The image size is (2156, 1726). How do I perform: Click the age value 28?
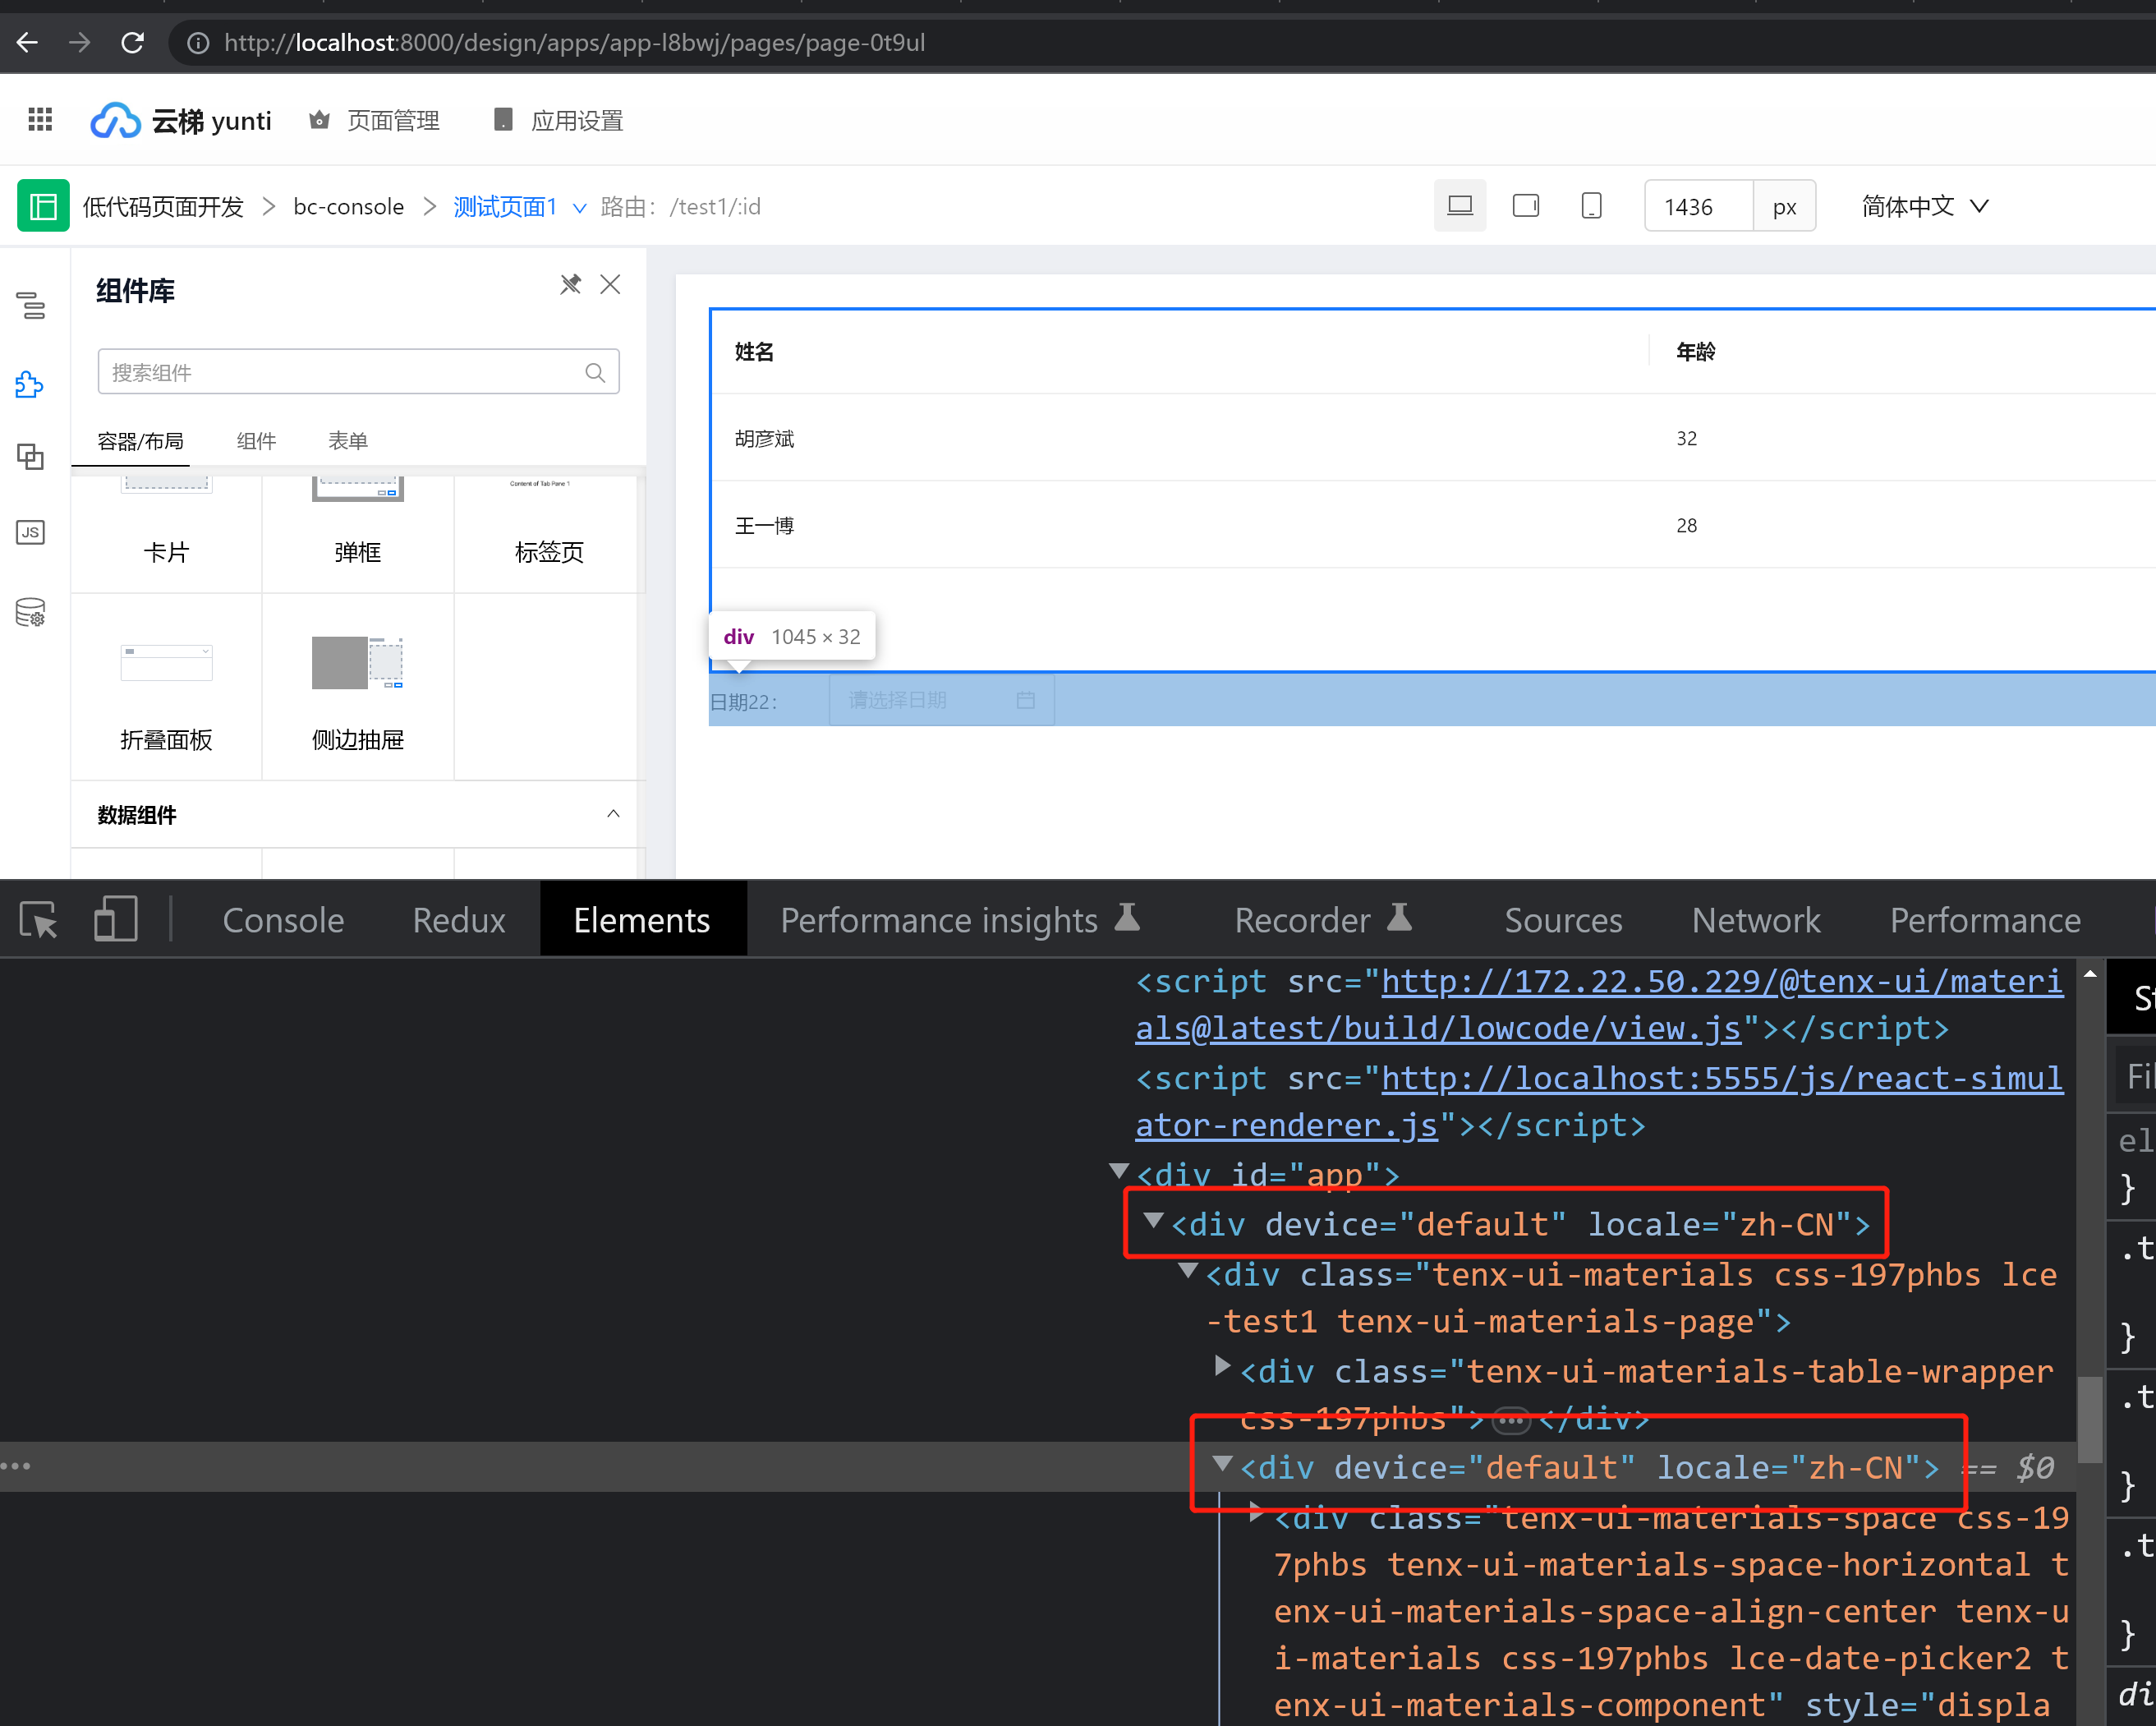click(x=1687, y=526)
